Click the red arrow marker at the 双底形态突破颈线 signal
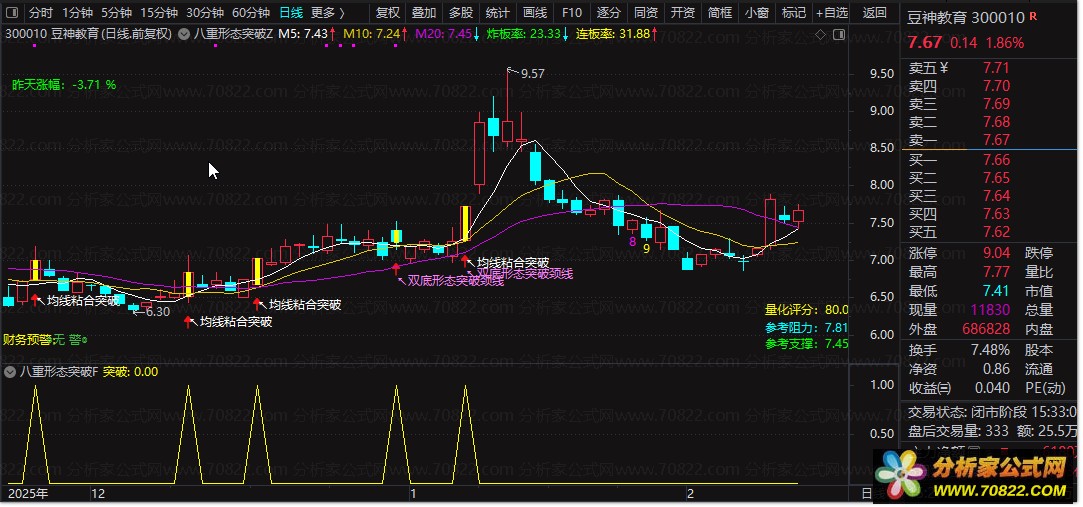This screenshot has width=1083, height=507. [x=397, y=268]
